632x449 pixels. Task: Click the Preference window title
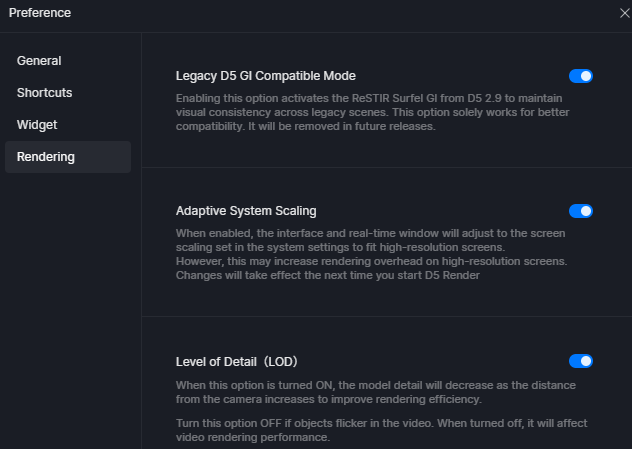click(x=40, y=13)
